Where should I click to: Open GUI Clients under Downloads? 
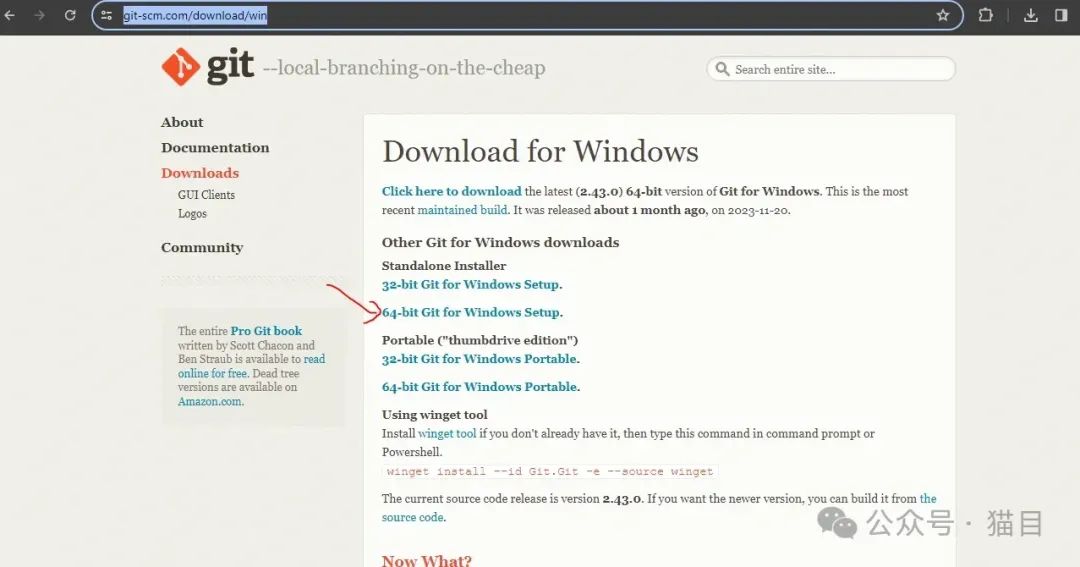(x=206, y=195)
